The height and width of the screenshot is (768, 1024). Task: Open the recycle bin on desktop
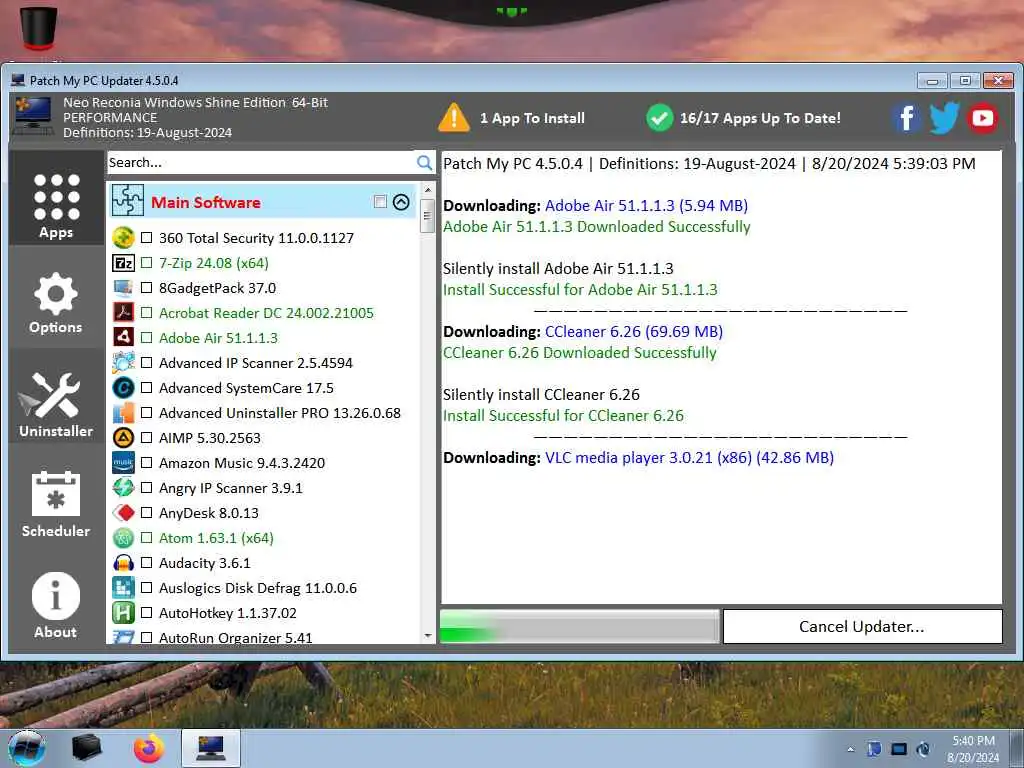(x=39, y=27)
